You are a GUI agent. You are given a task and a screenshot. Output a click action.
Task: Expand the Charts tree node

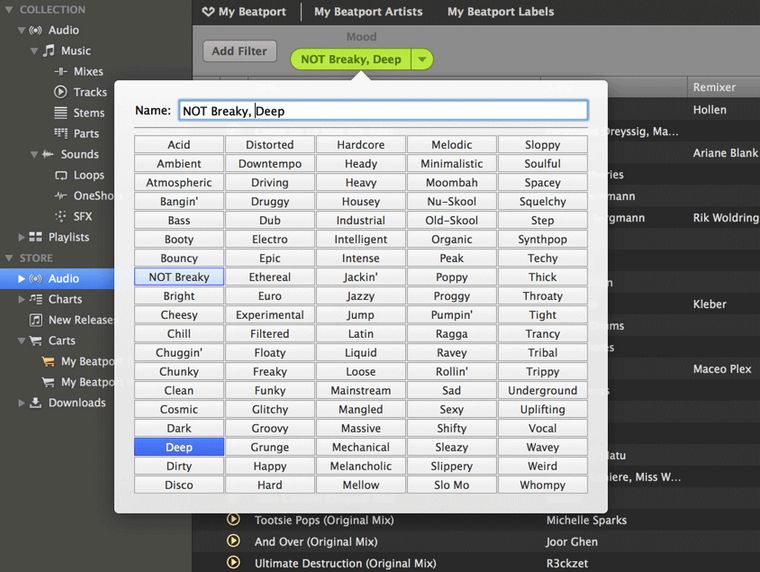click(21, 299)
